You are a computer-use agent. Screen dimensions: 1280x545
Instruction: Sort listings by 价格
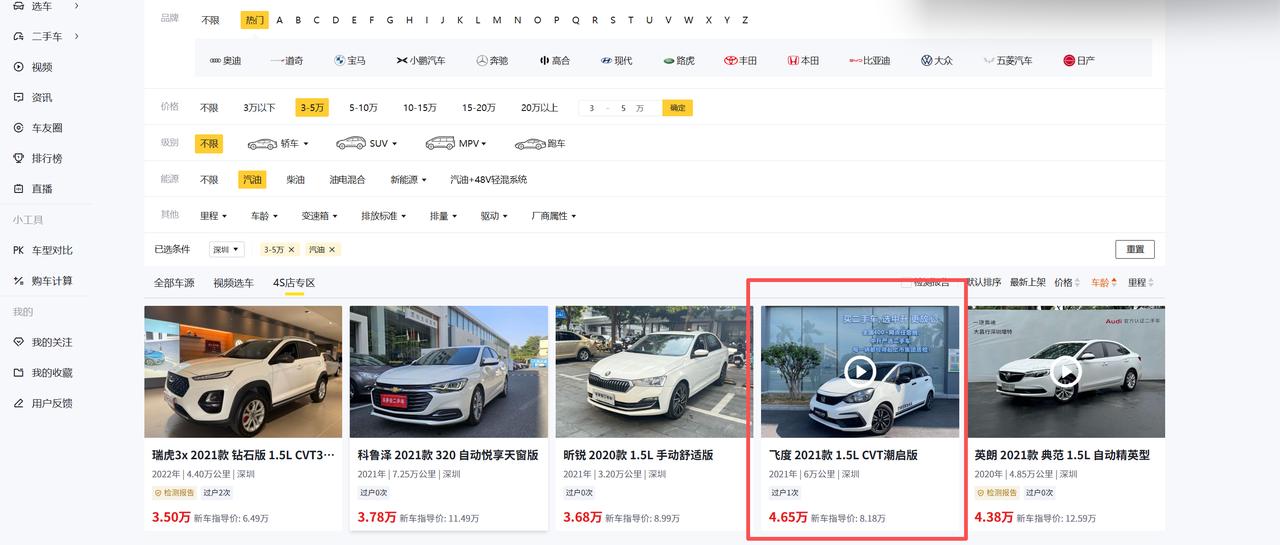pos(1067,283)
